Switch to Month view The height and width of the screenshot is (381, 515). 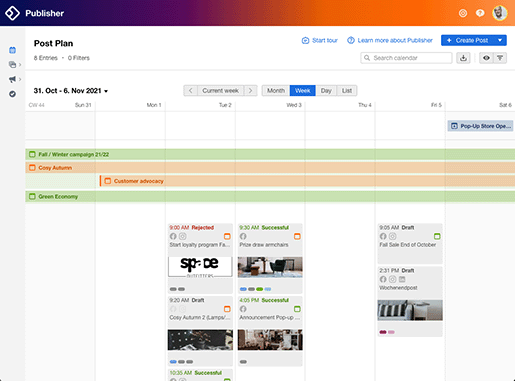tap(276, 91)
